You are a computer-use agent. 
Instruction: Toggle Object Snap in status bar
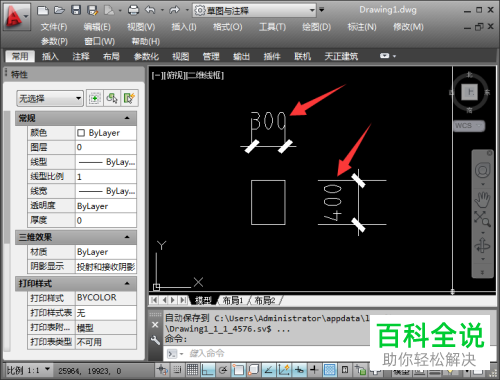coord(238,370)
